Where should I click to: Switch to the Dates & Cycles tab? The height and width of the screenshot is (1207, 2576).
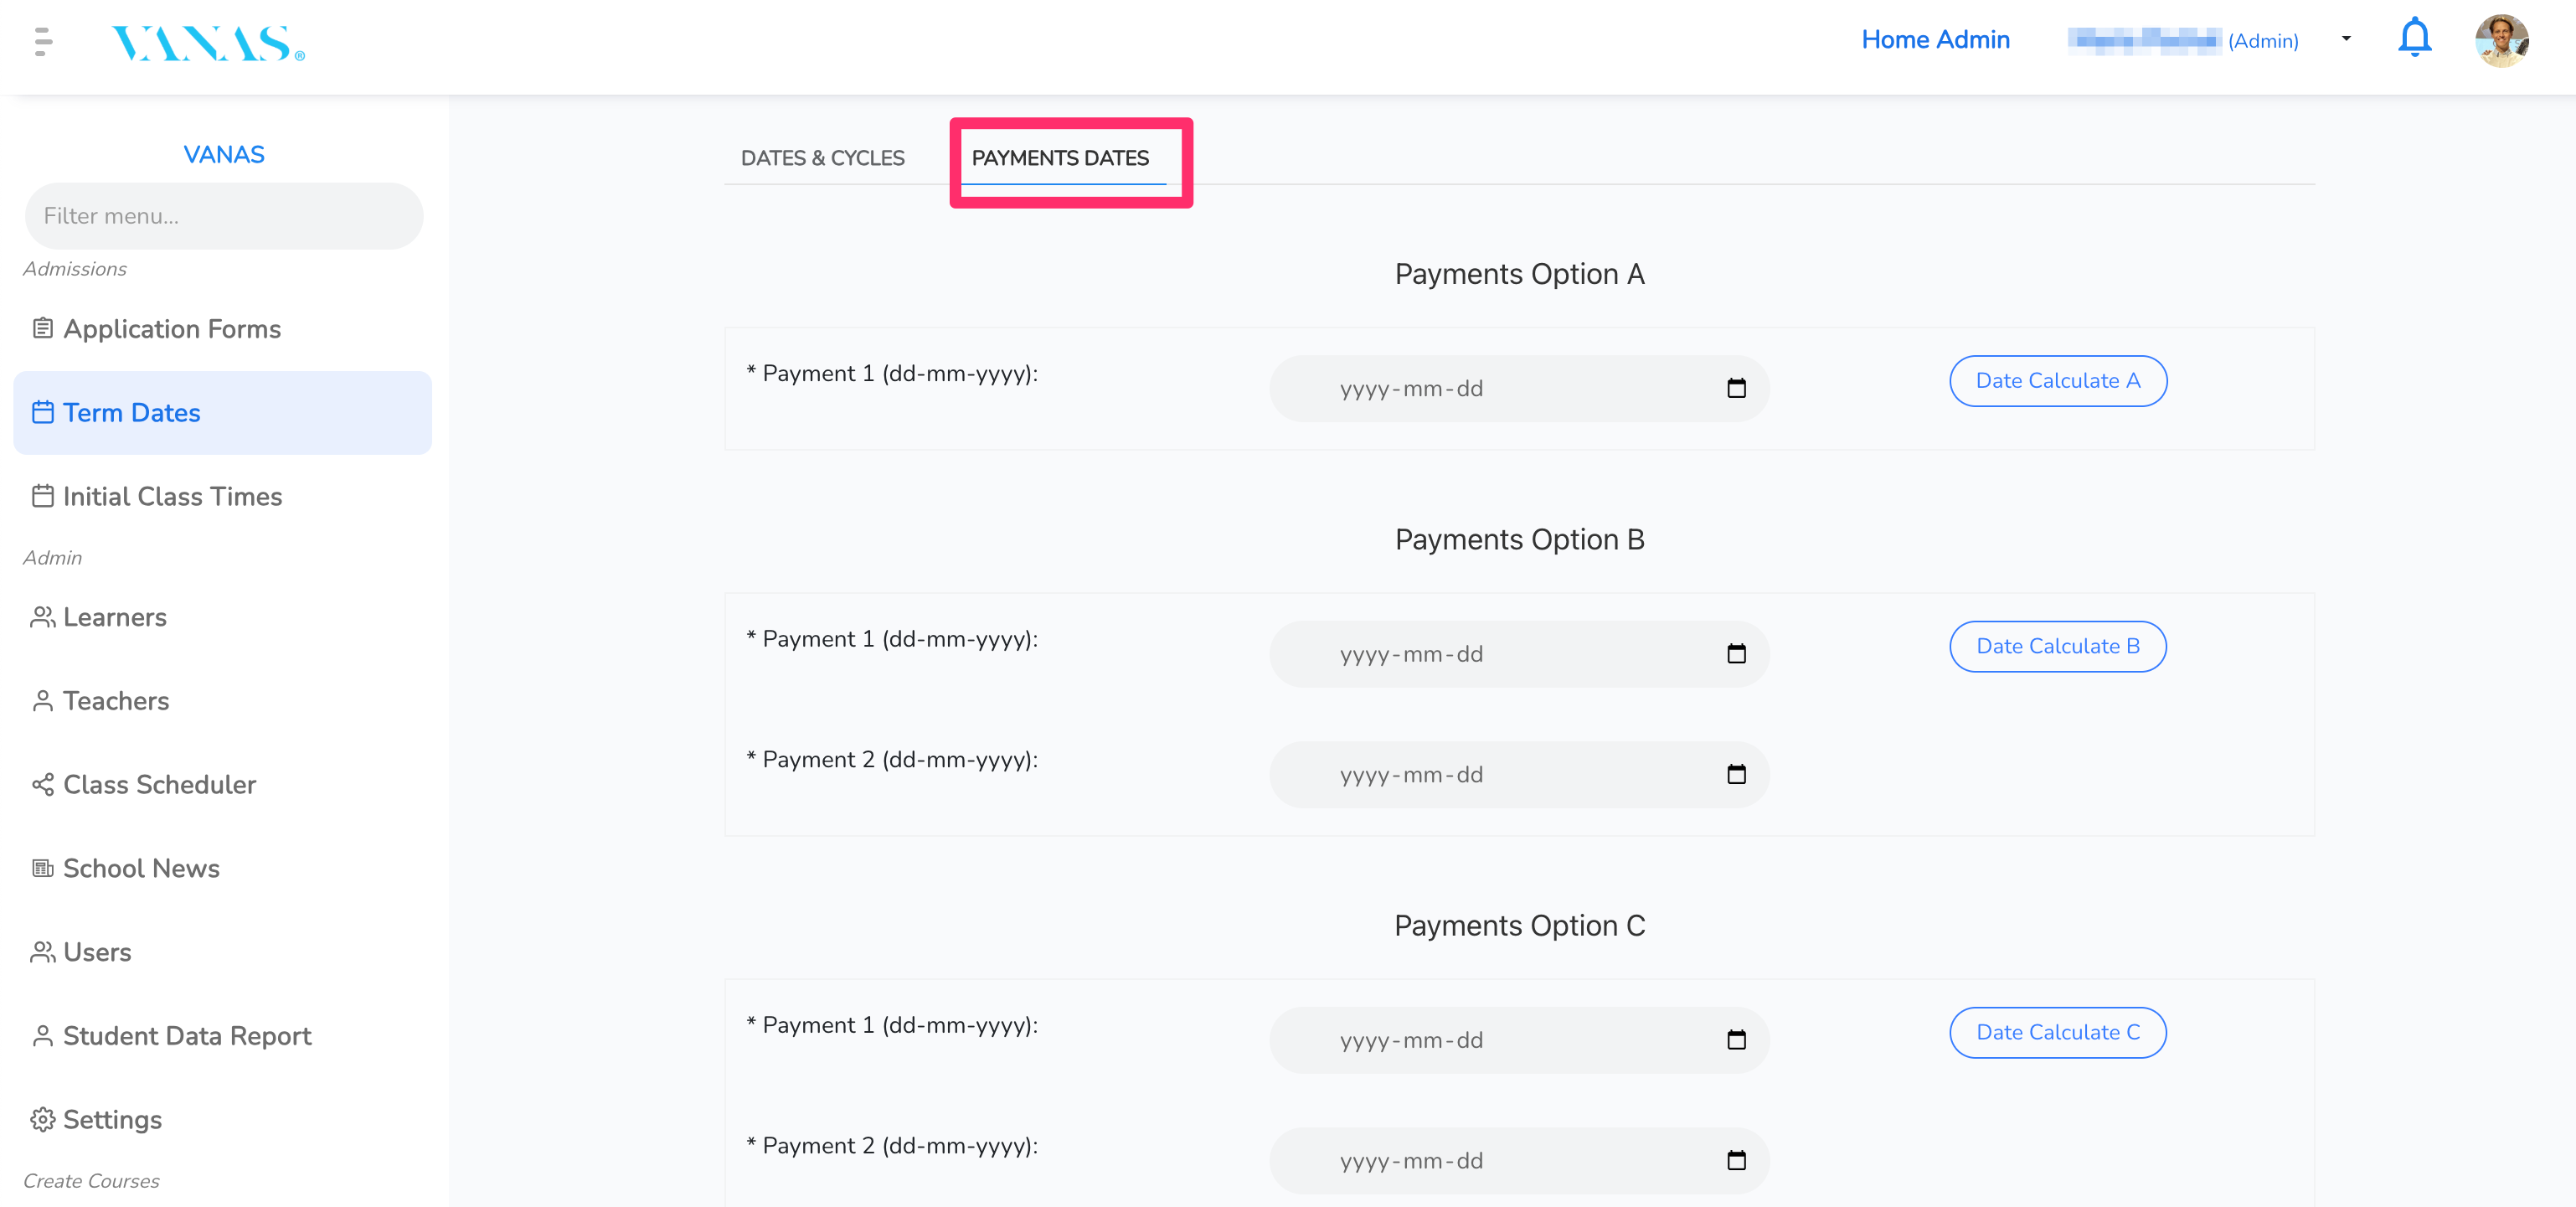click(x=822, y=158)
